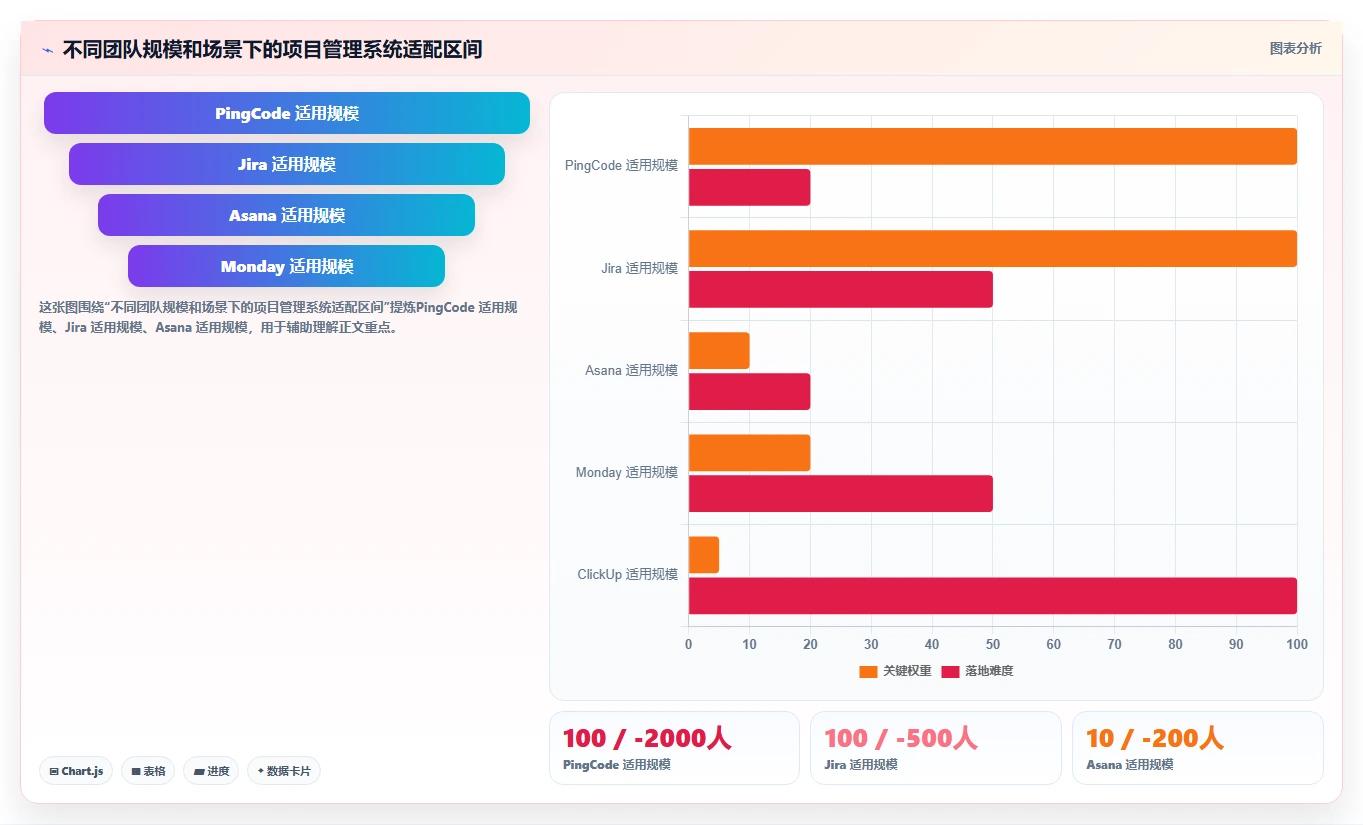Screen dimensions: 1363x825
Task: Click the 100 / -500人 data card value
Action: point(901,738)
